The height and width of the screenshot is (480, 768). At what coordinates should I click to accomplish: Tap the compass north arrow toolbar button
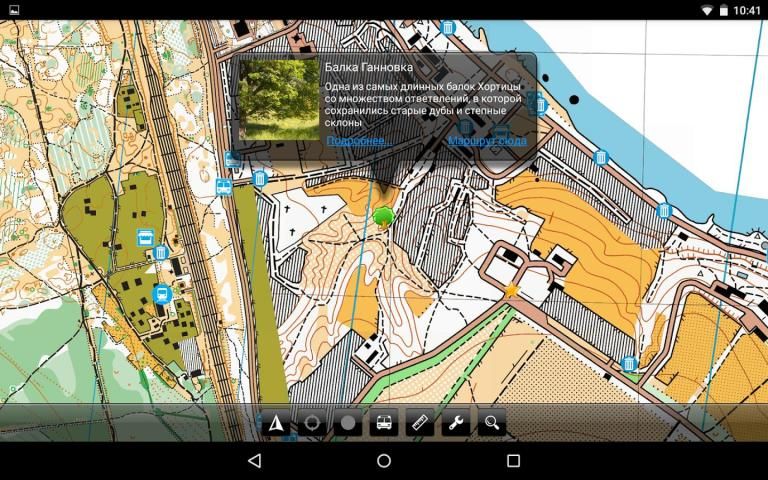pyautogui.click(x=276, y=423)
